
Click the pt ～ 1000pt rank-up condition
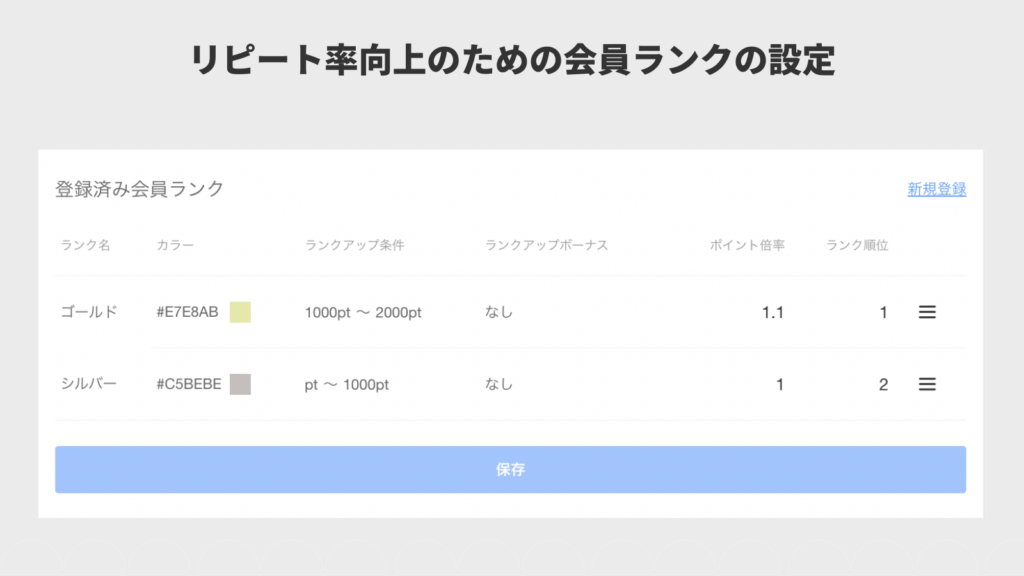(x=347, y=384)
